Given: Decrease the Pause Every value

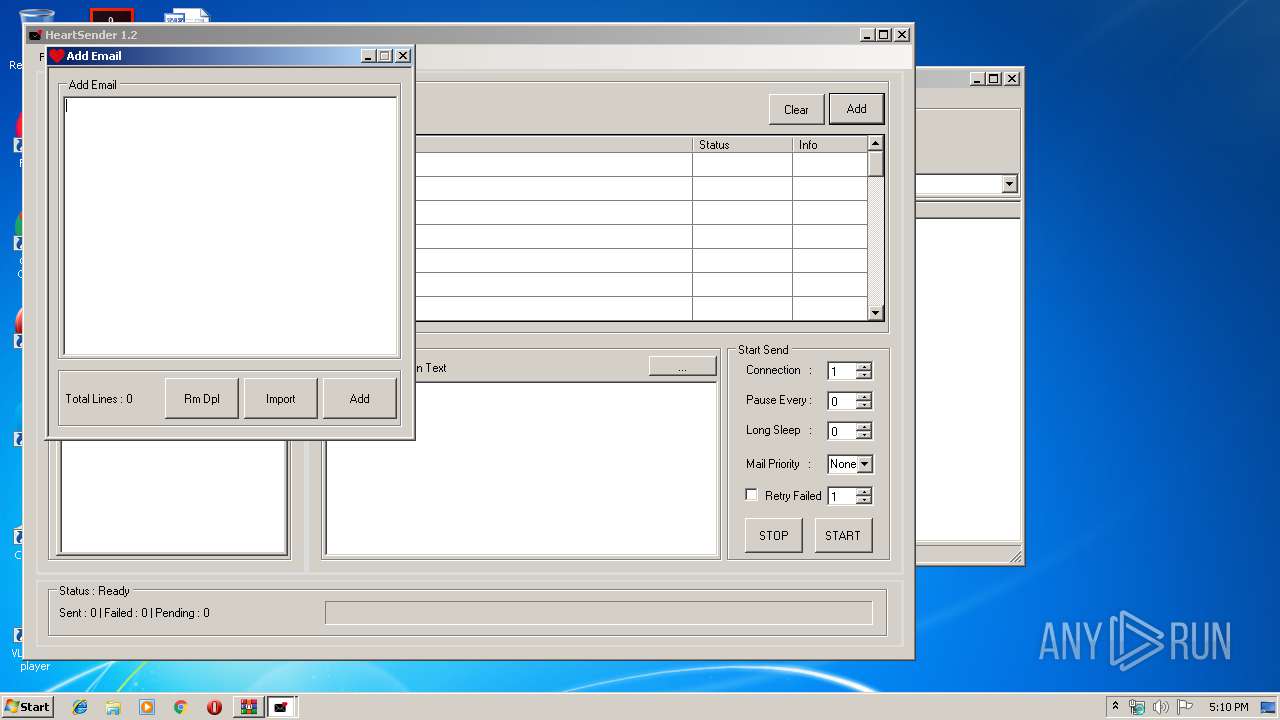Looking at the screenshot, I should [864, 405].
